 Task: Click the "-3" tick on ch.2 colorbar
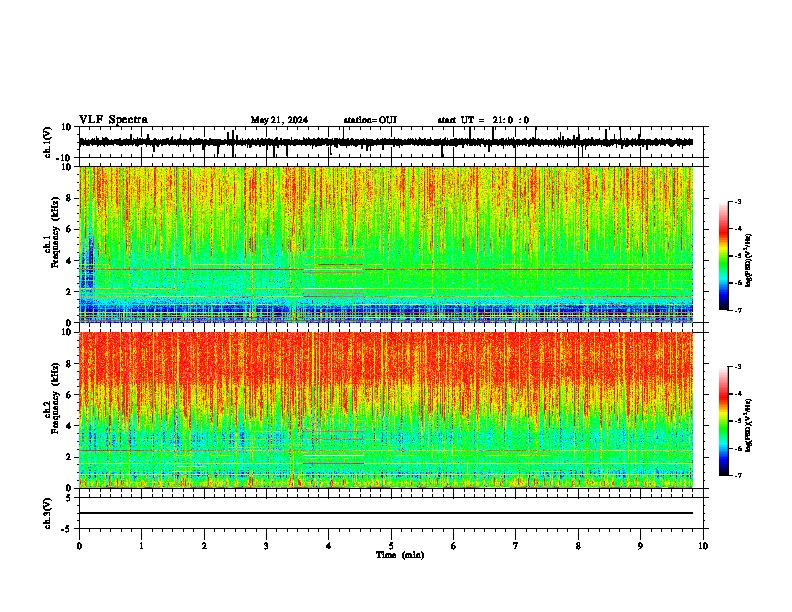[738, 367]
